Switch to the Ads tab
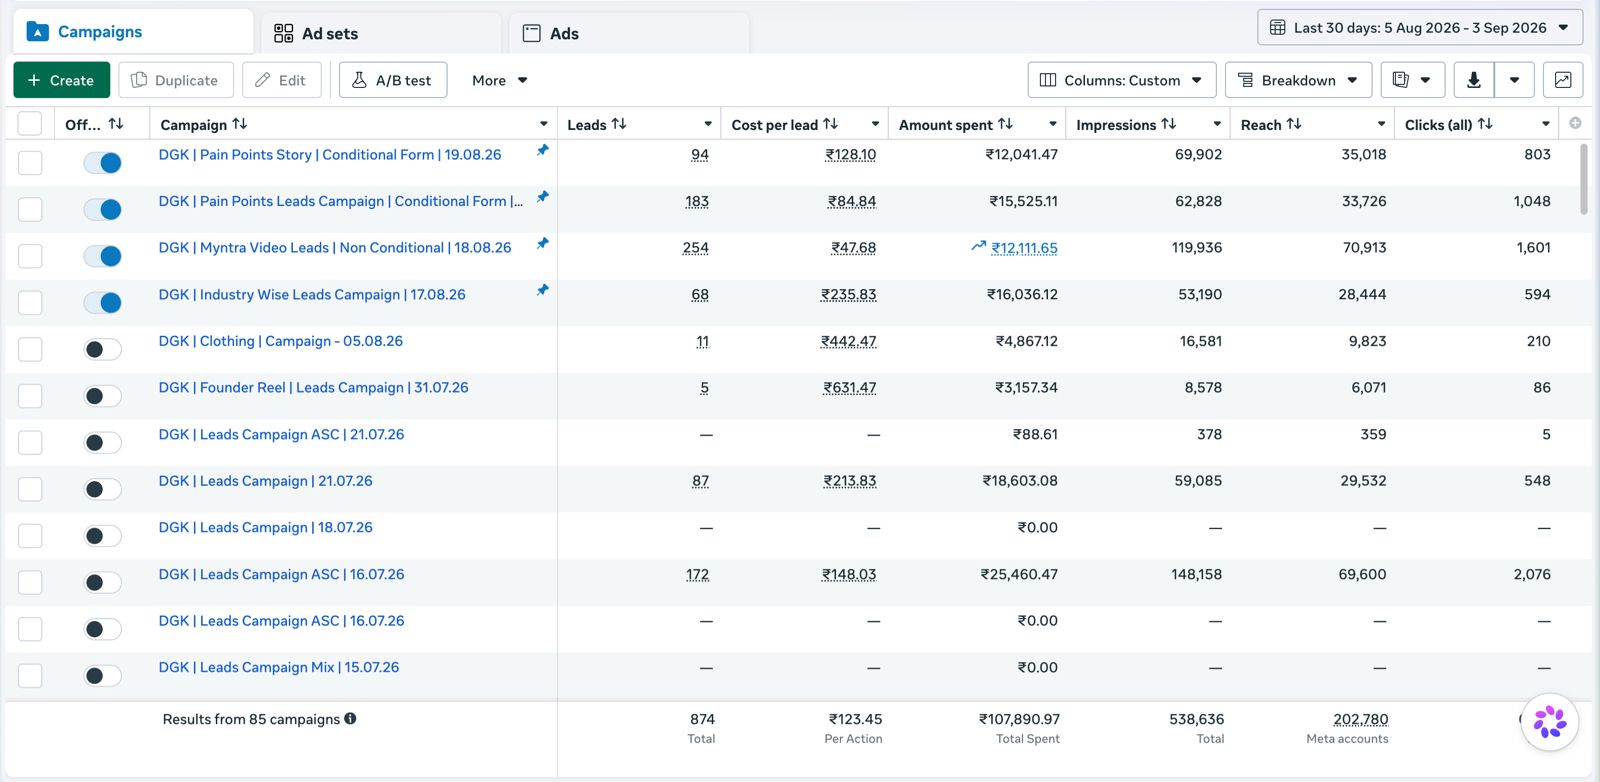The height and width of the screenshot is (782, 1600). pyautogui.click(x=628, y=33)
